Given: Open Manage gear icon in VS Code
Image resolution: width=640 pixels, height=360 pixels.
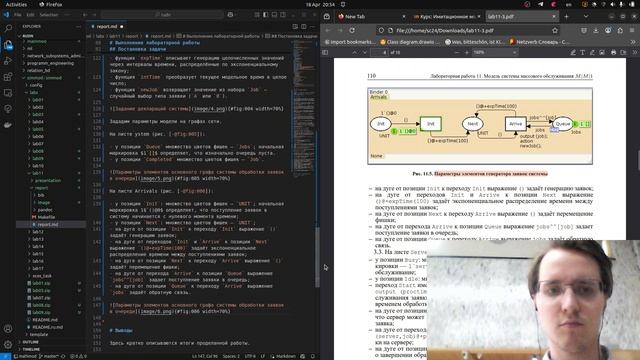Looking at the screenshot, I should pos(8,344).
